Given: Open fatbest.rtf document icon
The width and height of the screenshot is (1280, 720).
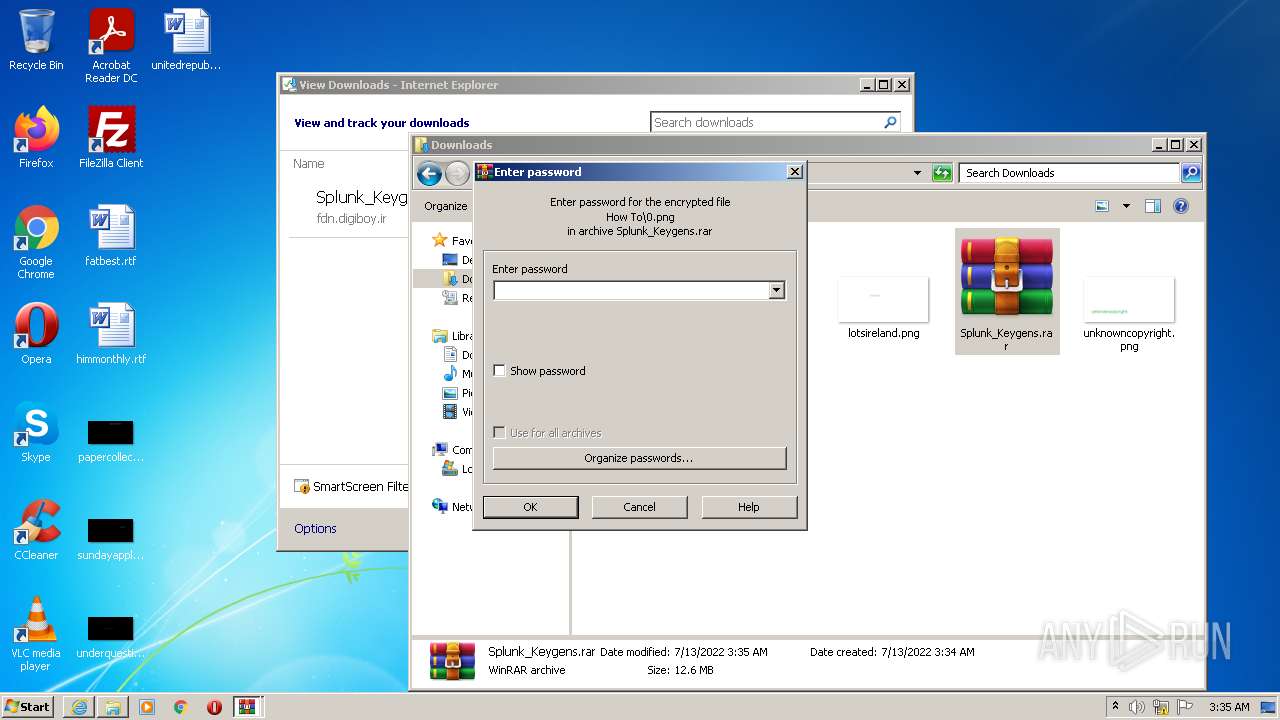Looking at the screenshot, I should coord(111,236).
